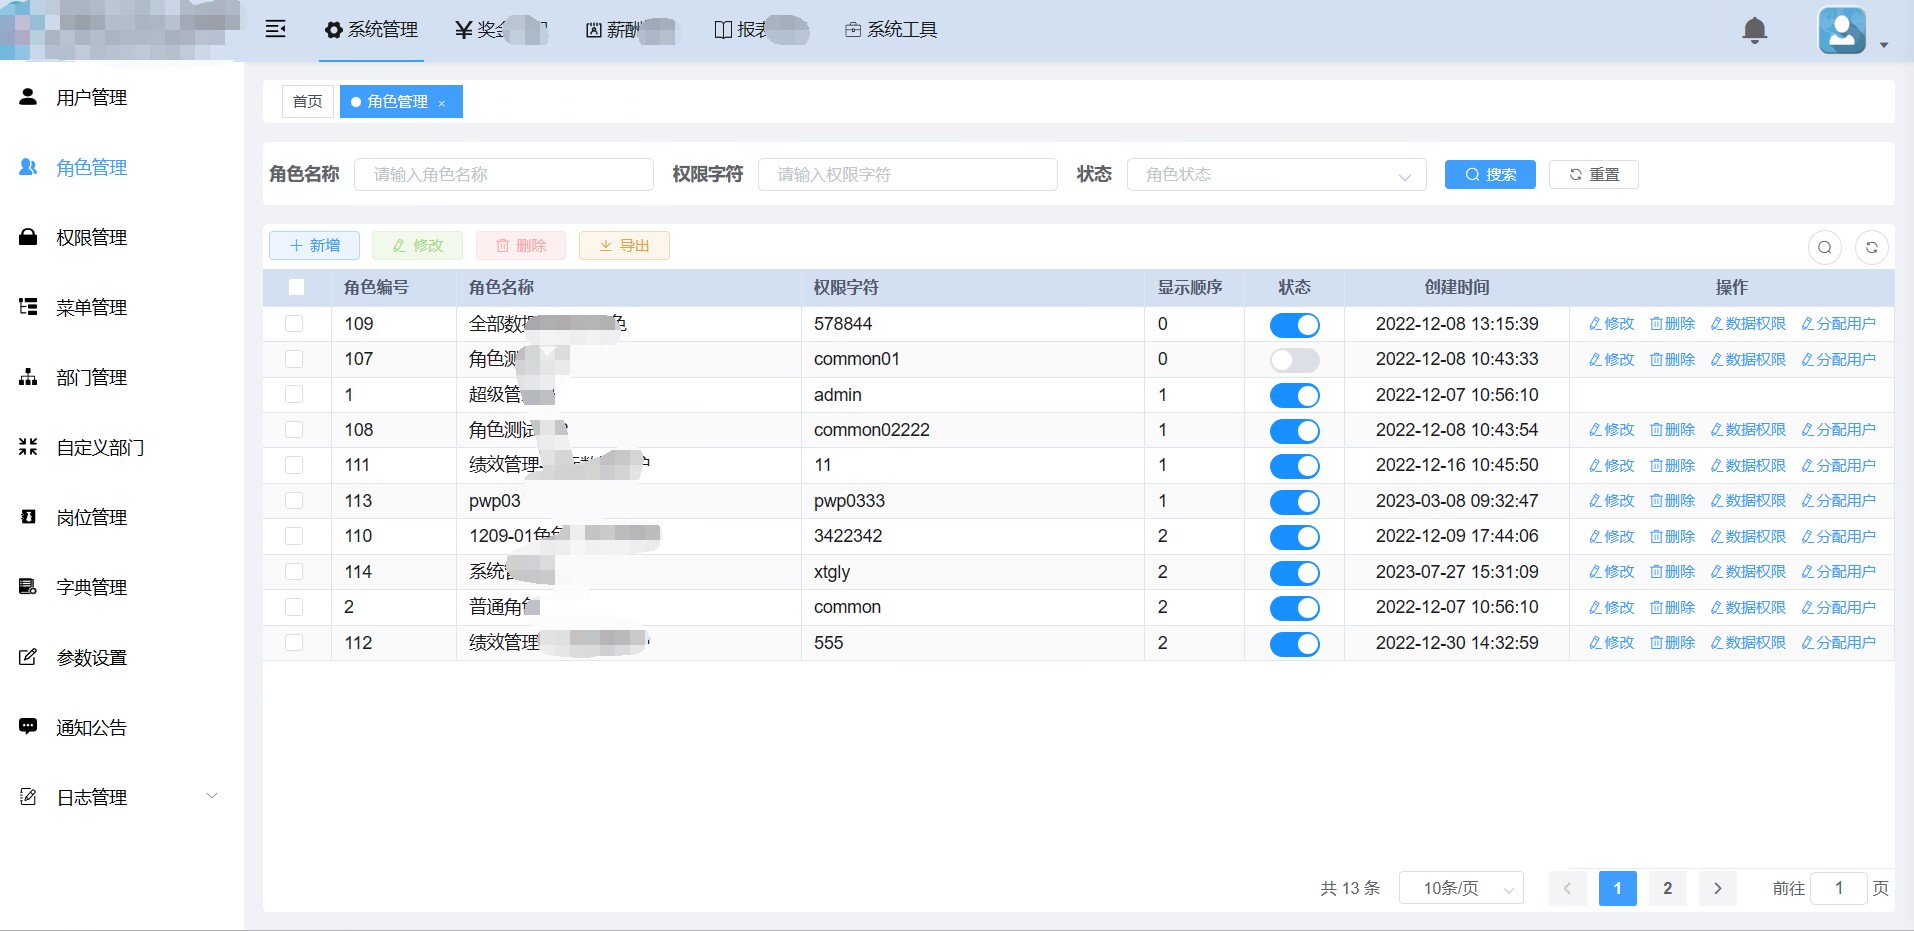This screenshot has height=931, width=1914.
Task: Click the 部门管理 tree icon
Action: [28, 377]
